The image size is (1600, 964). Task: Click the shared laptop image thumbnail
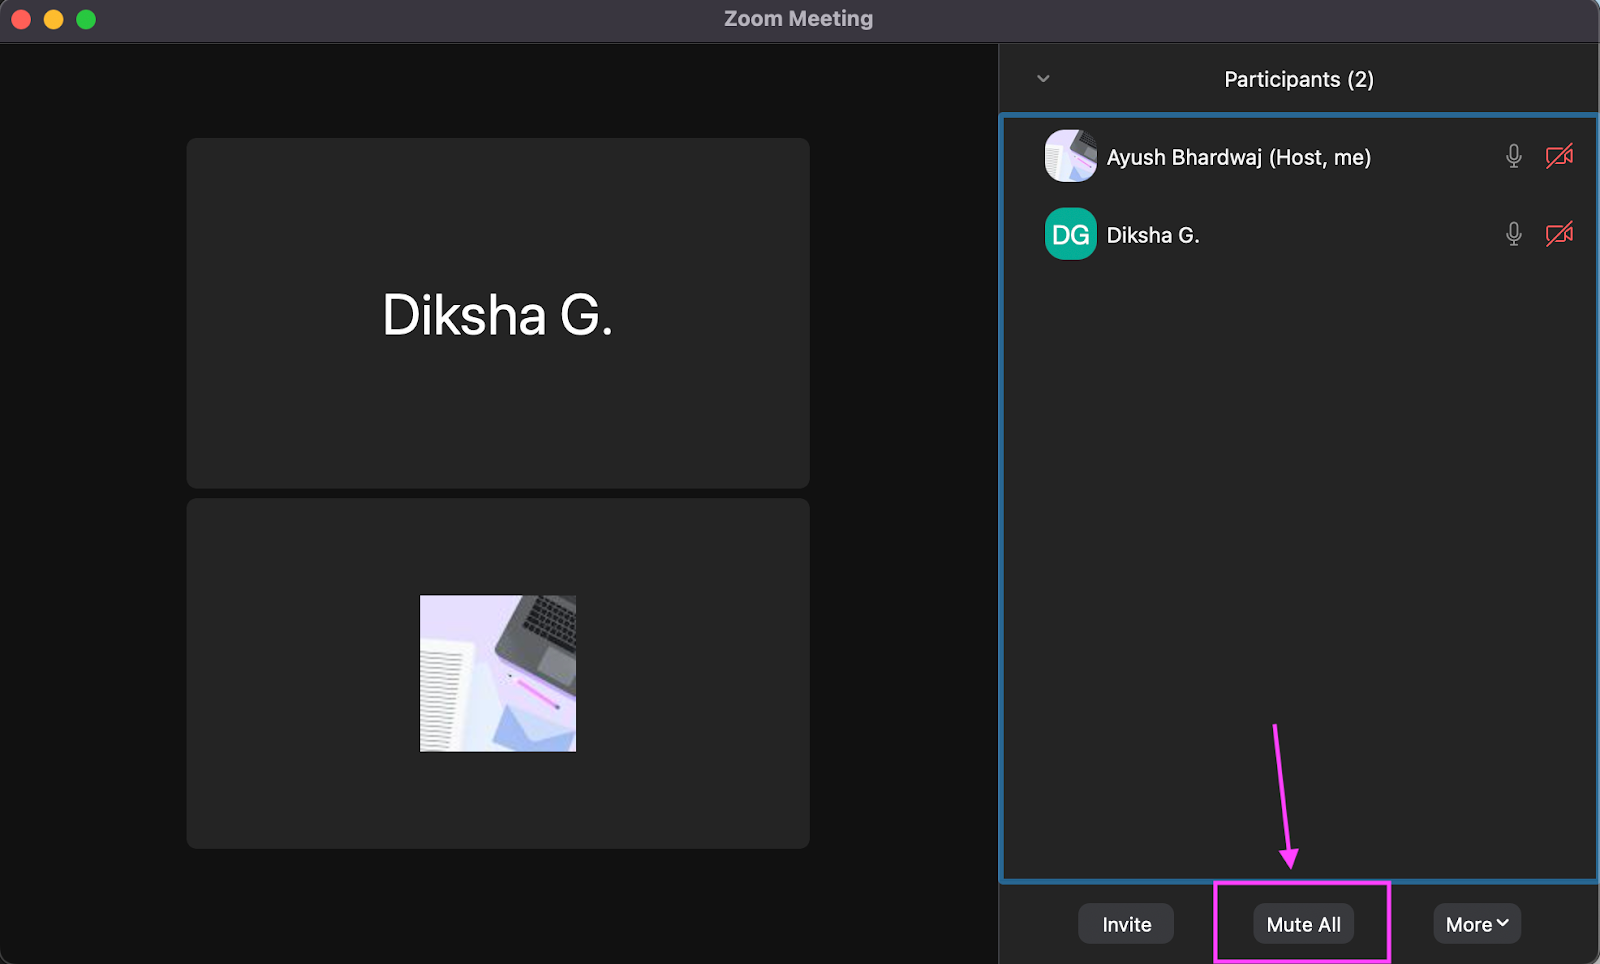[x=497, y=672]
